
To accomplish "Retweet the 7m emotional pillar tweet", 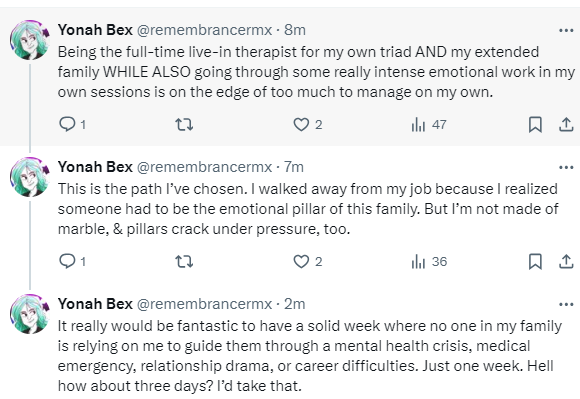I will (184, 261).
